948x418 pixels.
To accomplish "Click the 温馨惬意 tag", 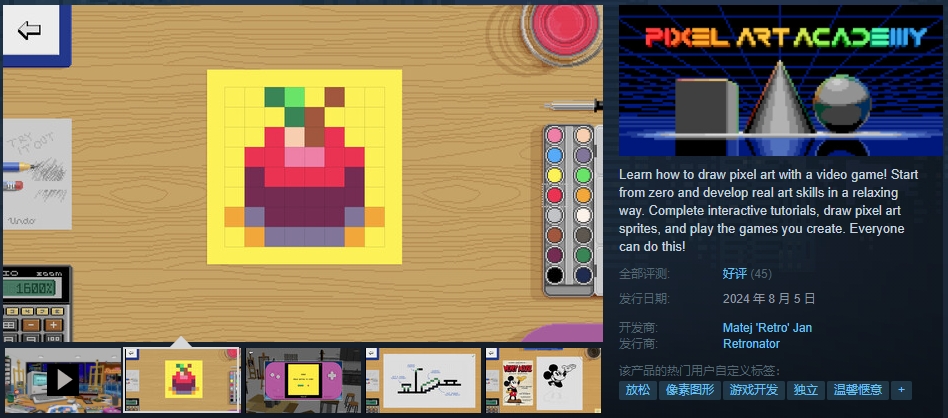I will pos(858,390).
